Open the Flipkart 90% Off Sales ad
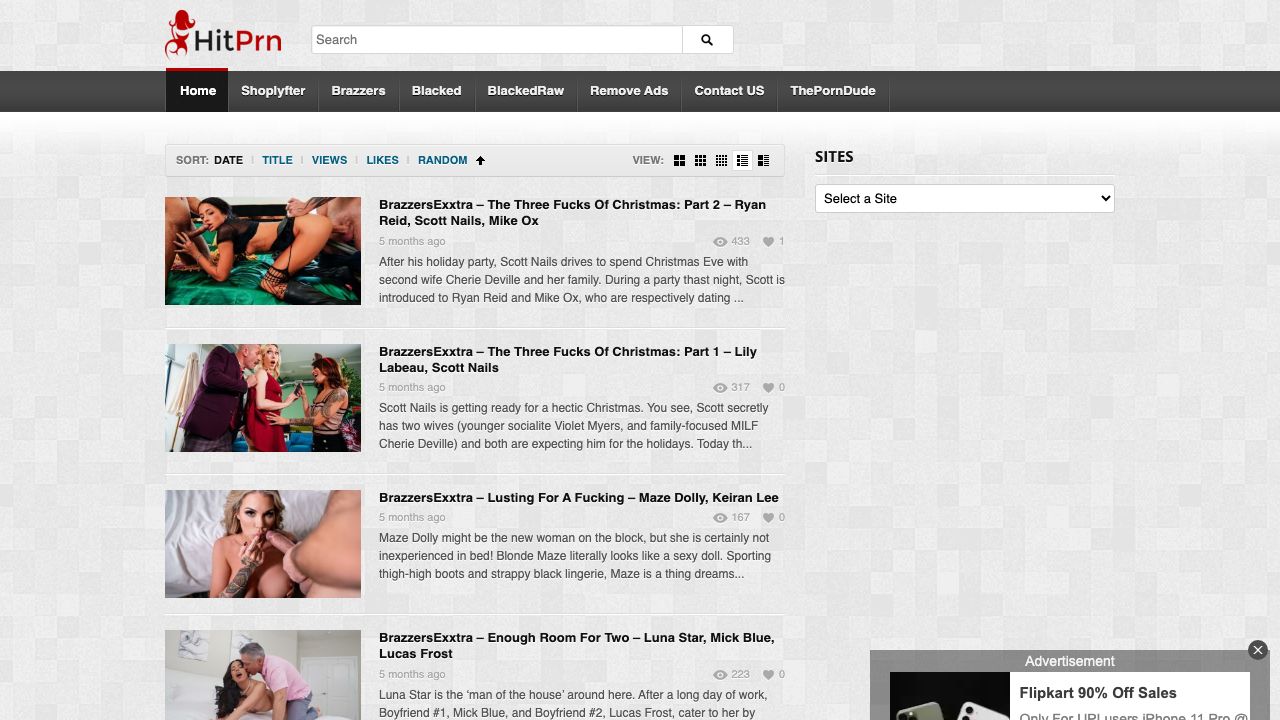Image resolution: width=1280 pixels, height=720 pixels. (x=1098, y=693)
